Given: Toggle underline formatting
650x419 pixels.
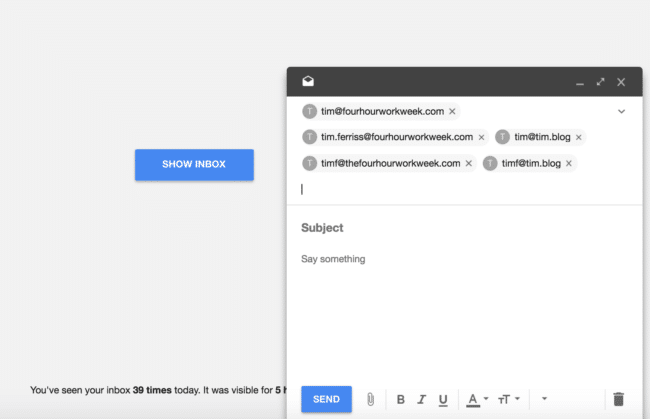Looking at the screenshot, I should pos(443,400).
